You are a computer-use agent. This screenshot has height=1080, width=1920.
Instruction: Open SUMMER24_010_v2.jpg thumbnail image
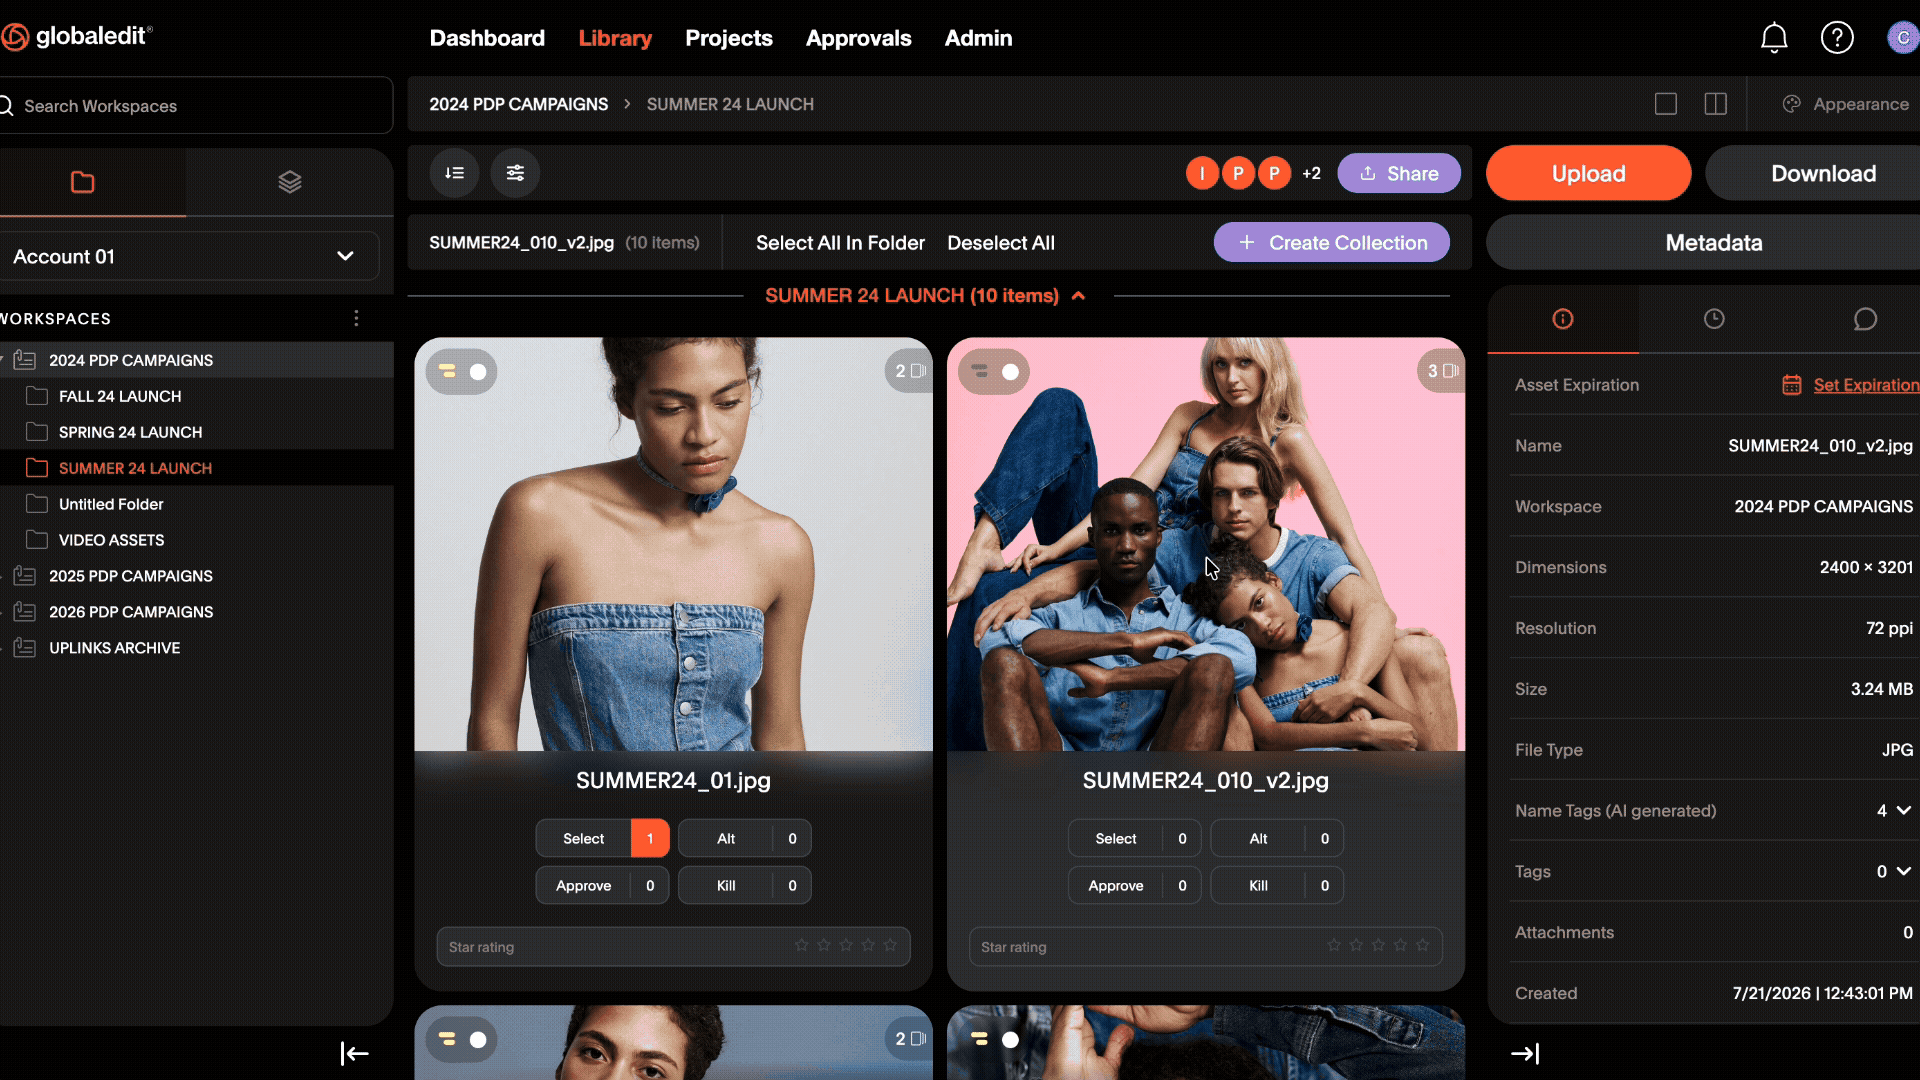click(1206, 545)
